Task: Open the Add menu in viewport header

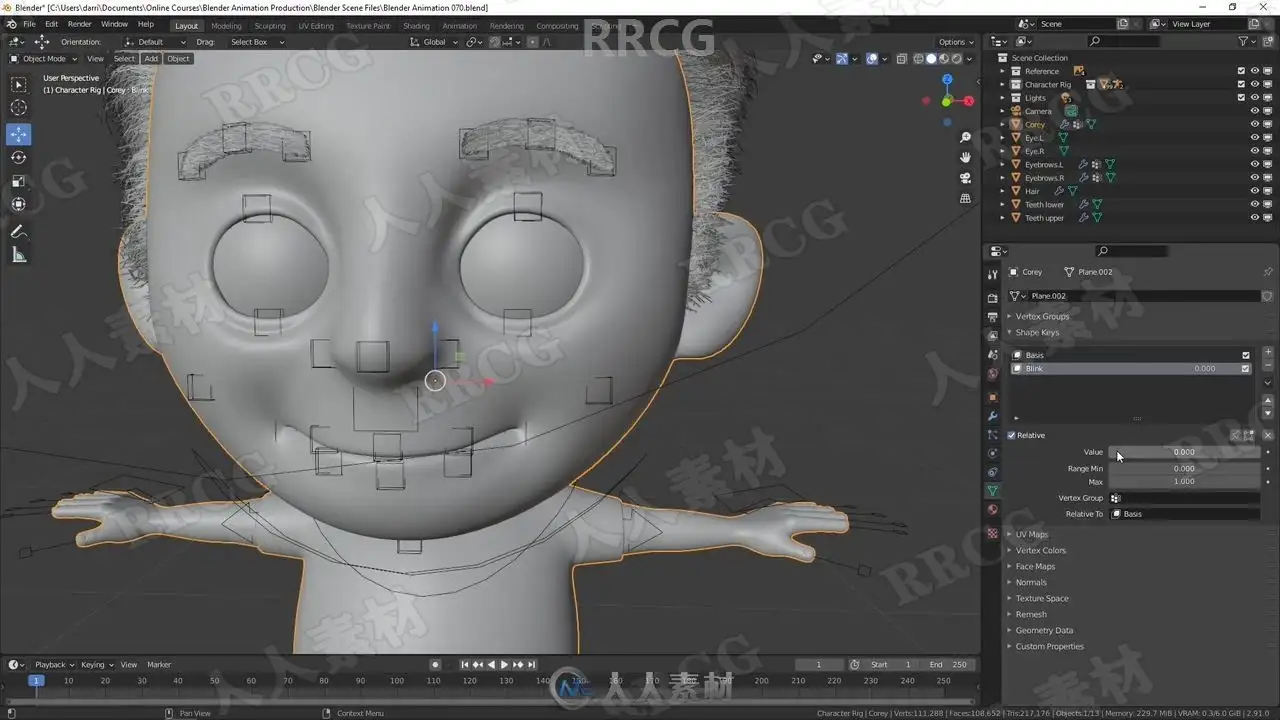Action: tap(151, 58)
